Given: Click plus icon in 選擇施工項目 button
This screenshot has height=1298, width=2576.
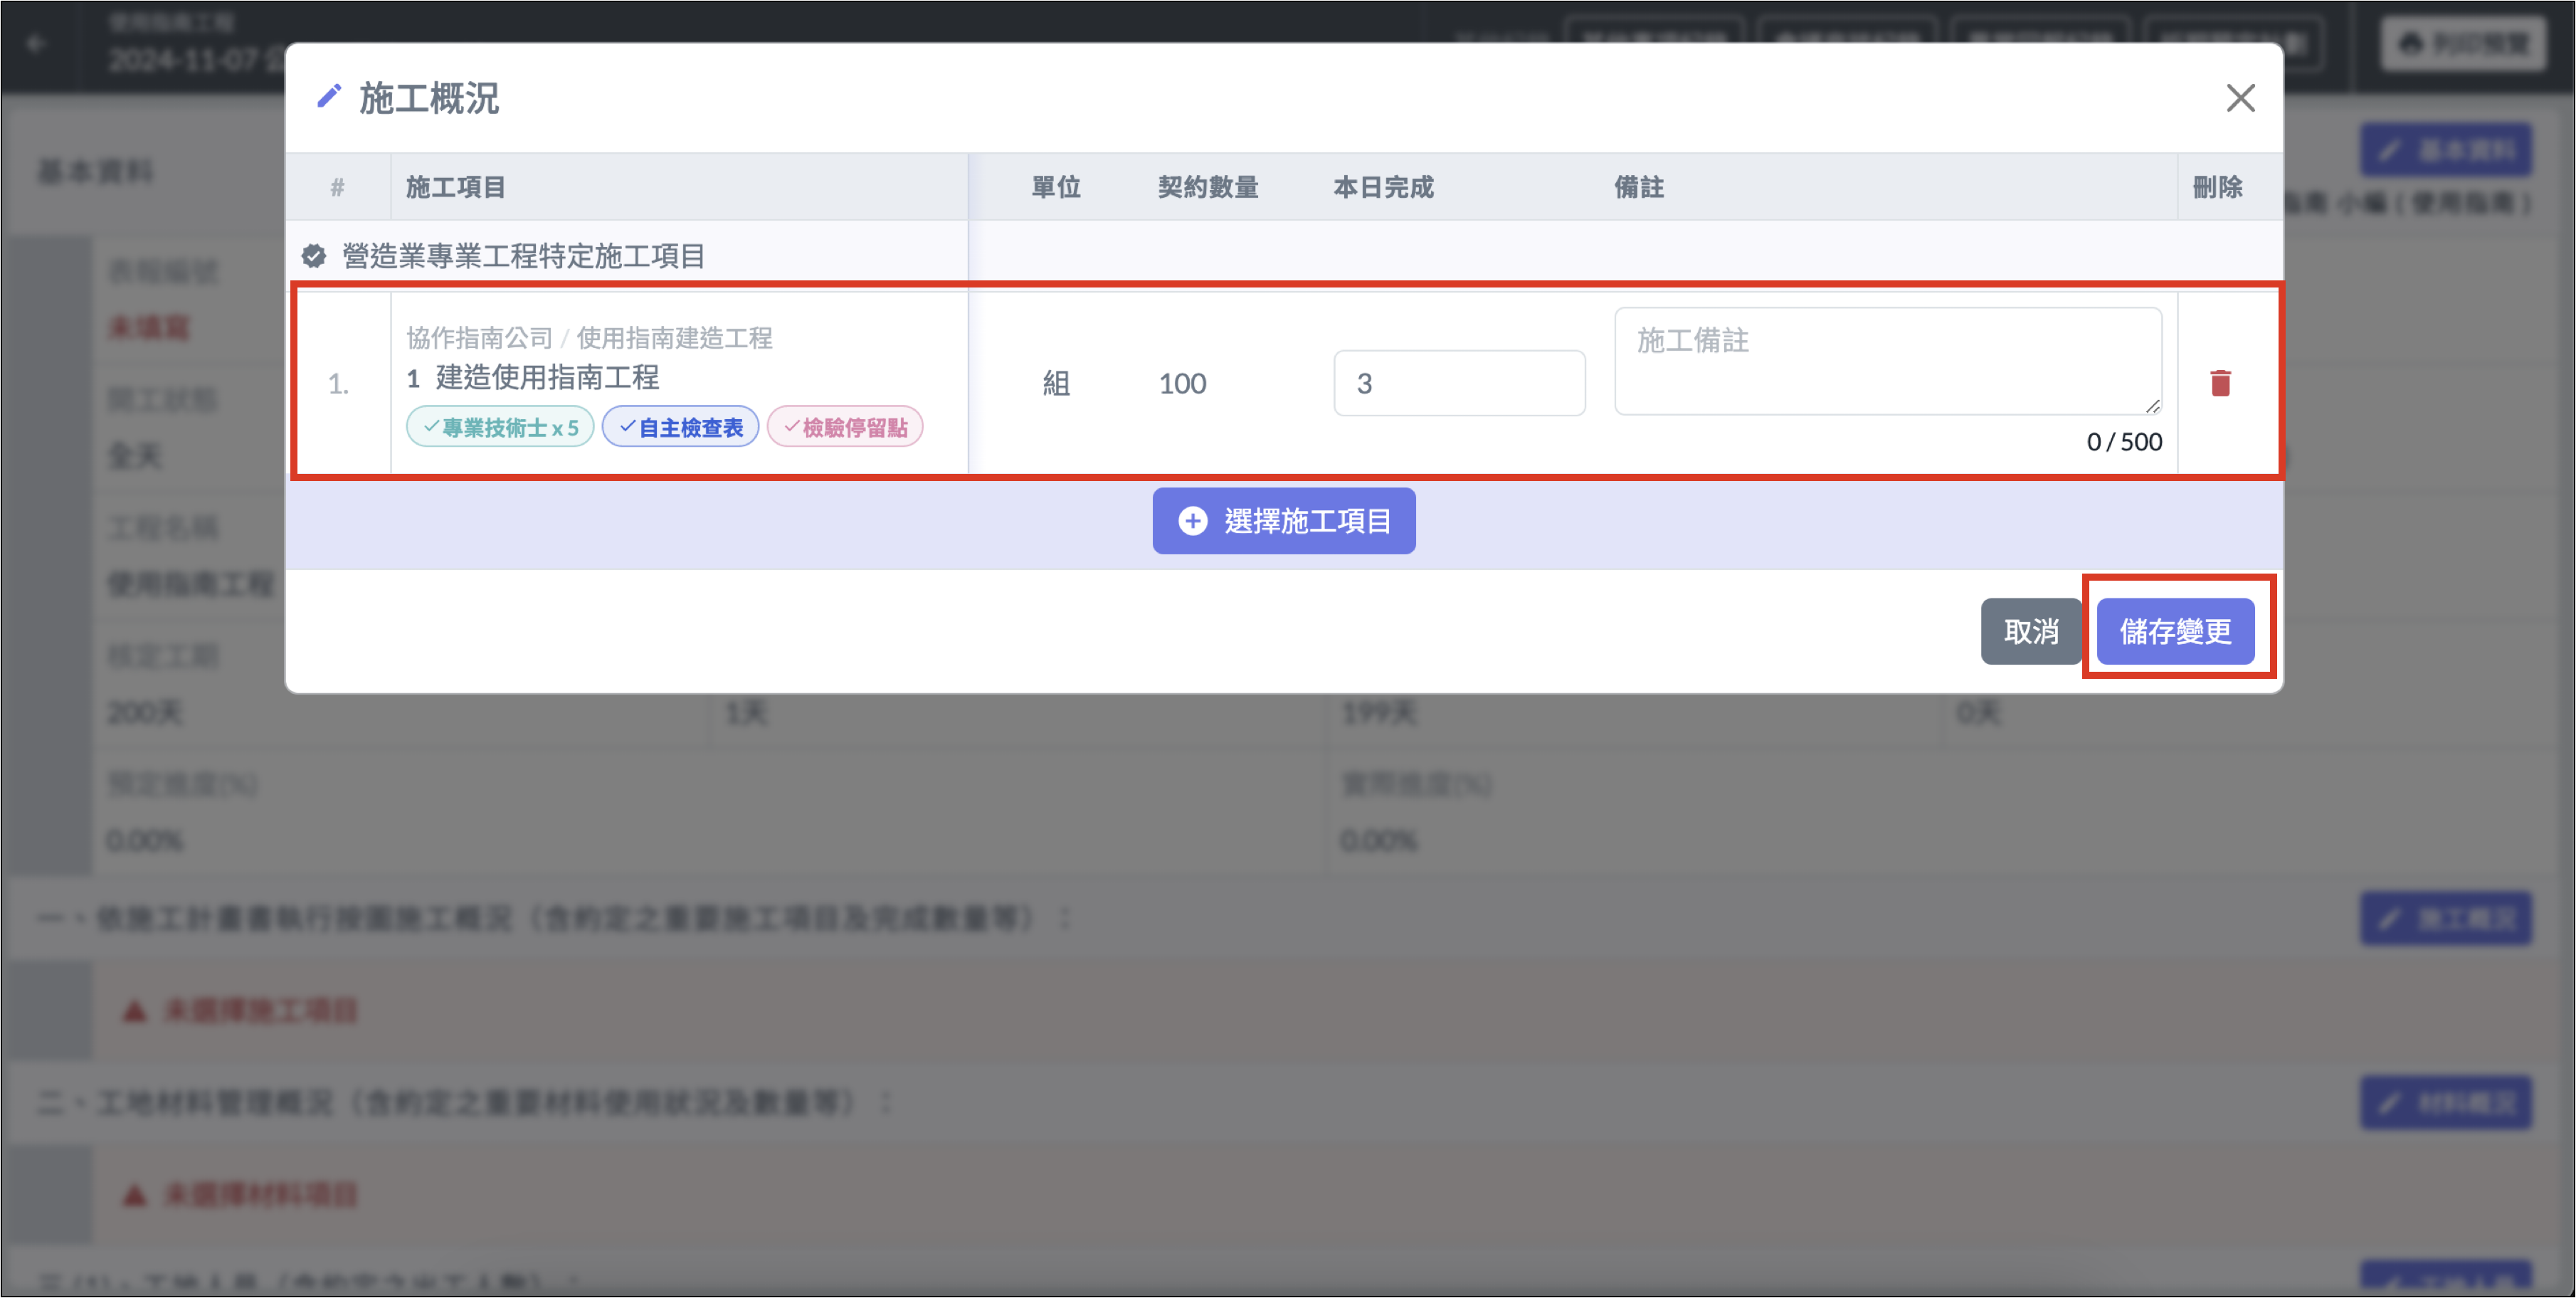Looking at the screenshot, I should point(1192,521).
